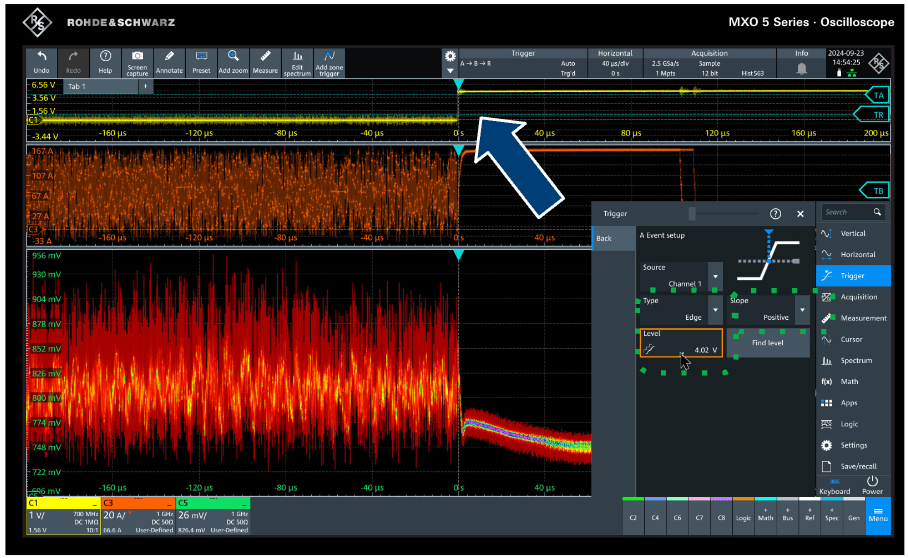
Task: Toggle the blue Menu button
Action: pos(878,516)
